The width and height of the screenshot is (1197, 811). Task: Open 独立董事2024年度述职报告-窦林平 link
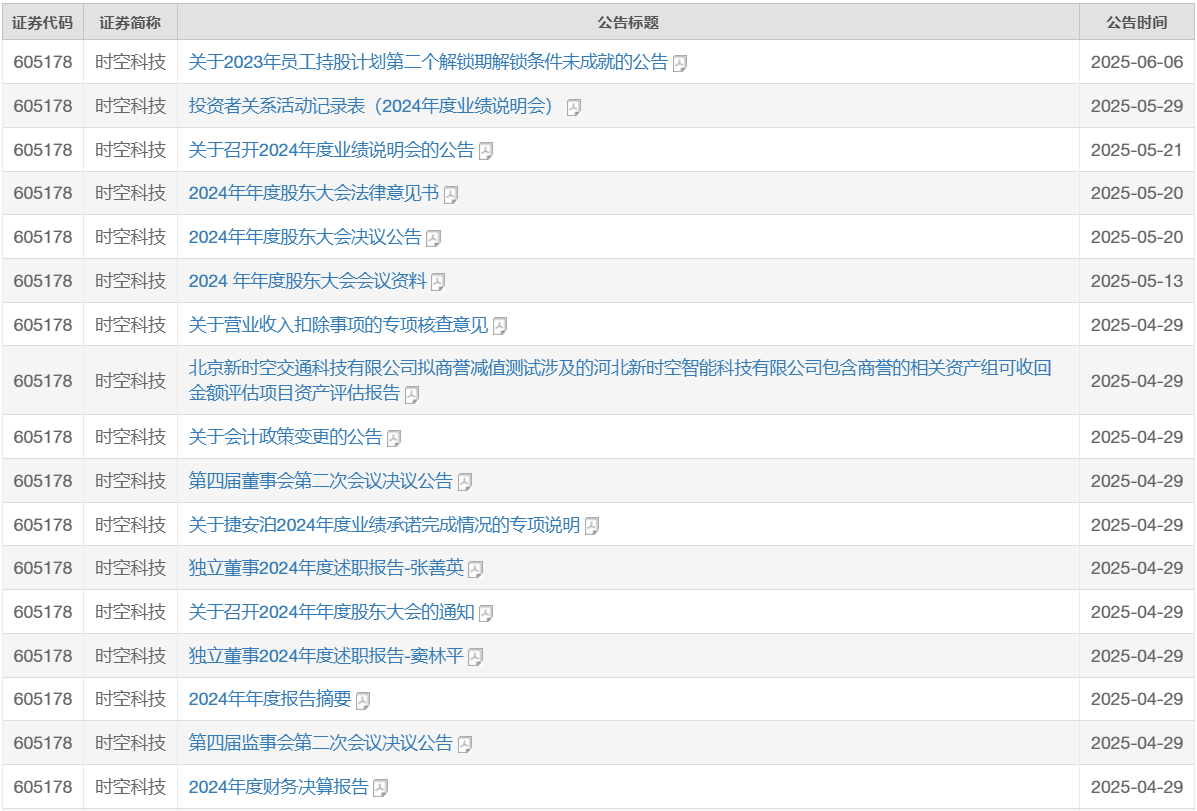(x=326, y=656)
